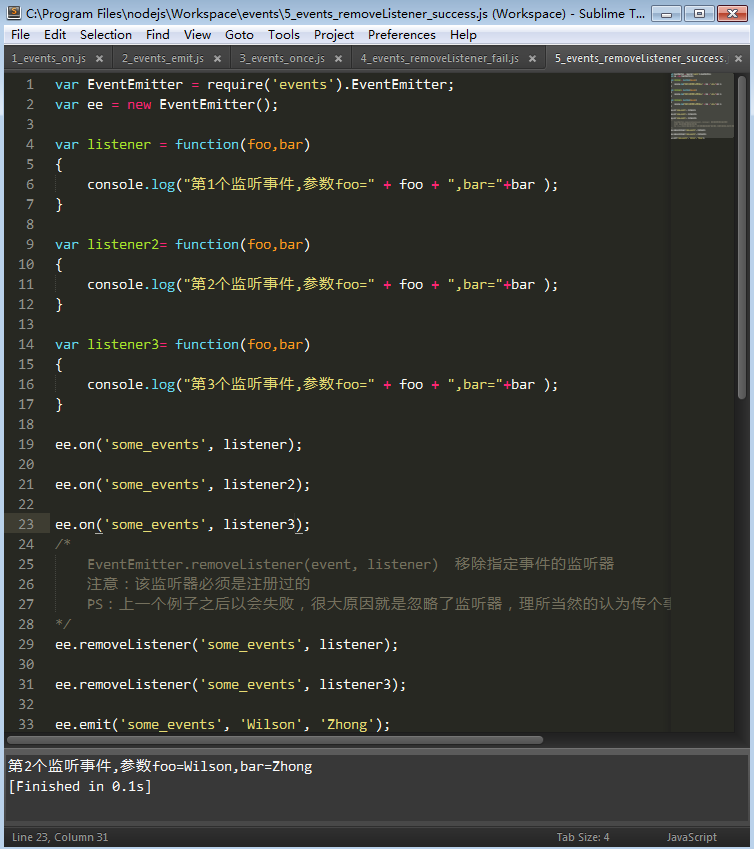This screenshot has height=849, width=754.
Task: Open the View menu
Action: (x=197, y=35)
